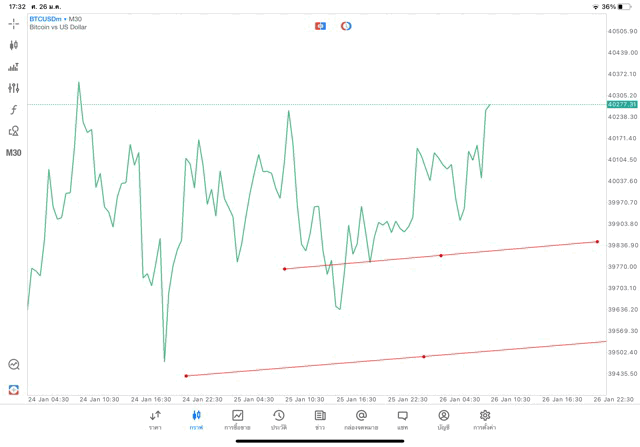Open drawing objects shapes tool
This screenshot has width=640, height=447.
[x=14, y=131]
